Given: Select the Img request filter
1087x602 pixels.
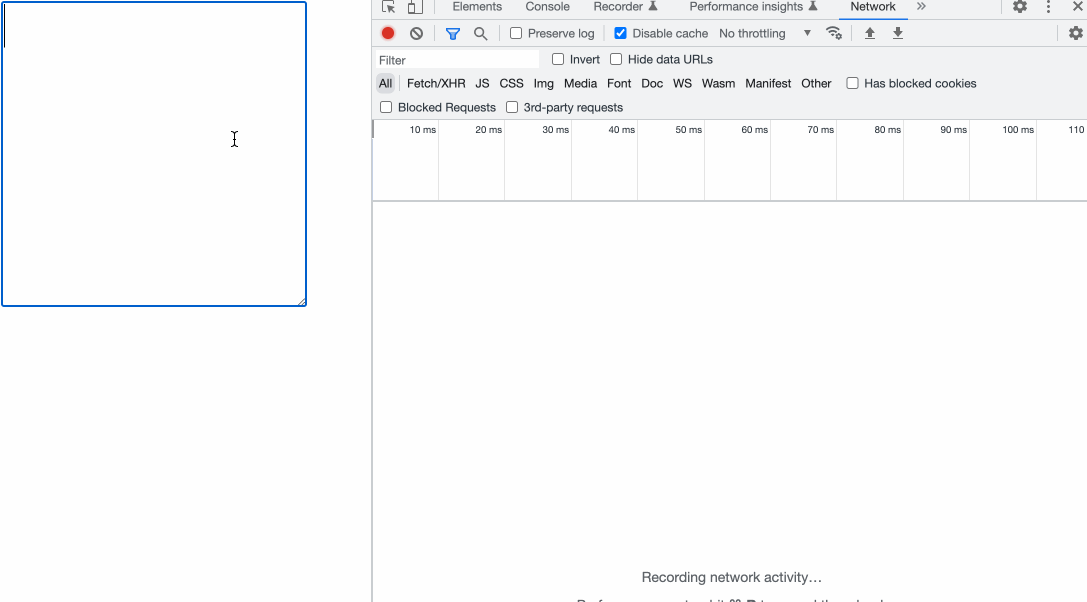Looking at the screenshot, I should click(543, 83).
